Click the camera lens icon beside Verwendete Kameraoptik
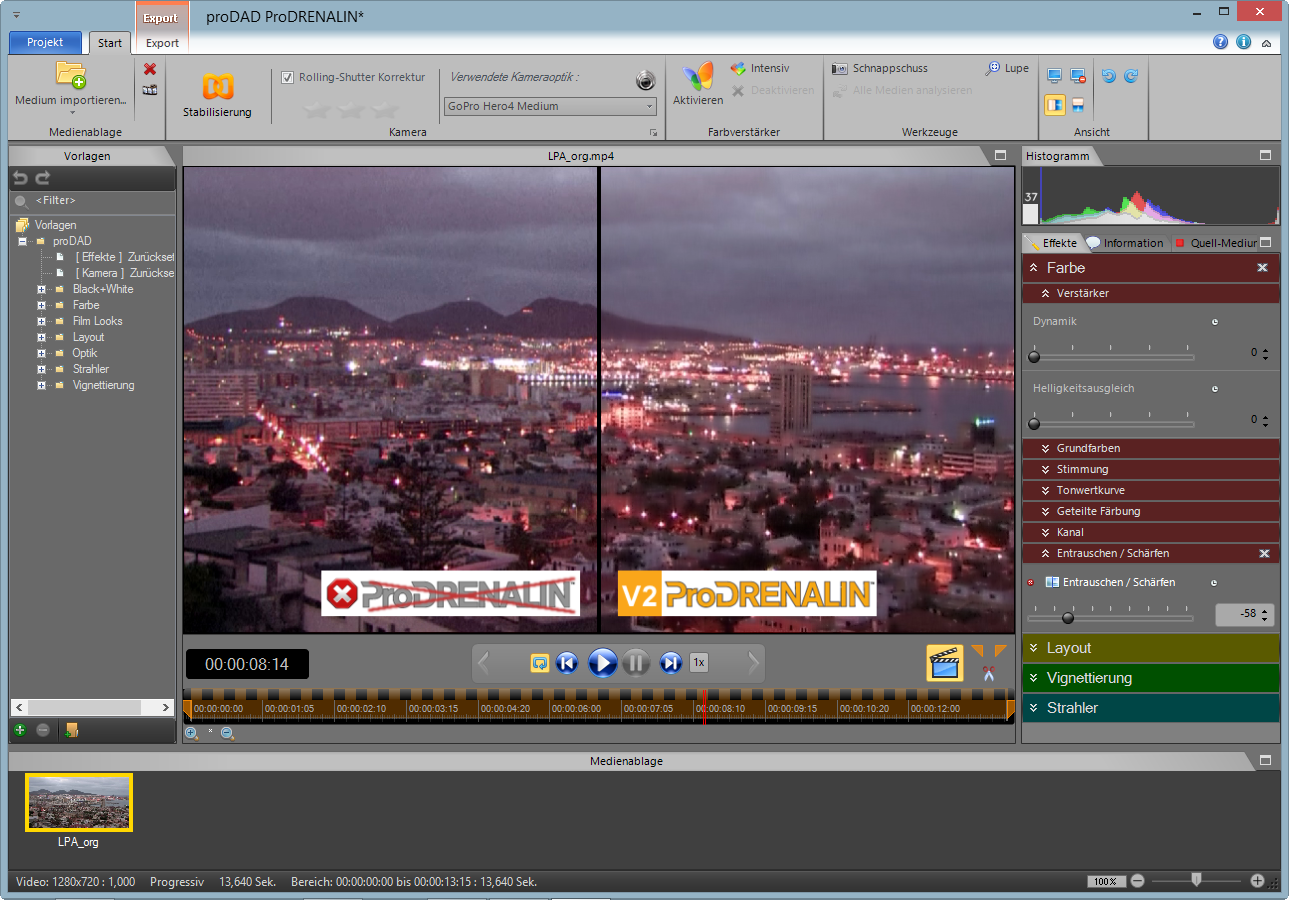 pyautogui.click(x=645, y=81)
